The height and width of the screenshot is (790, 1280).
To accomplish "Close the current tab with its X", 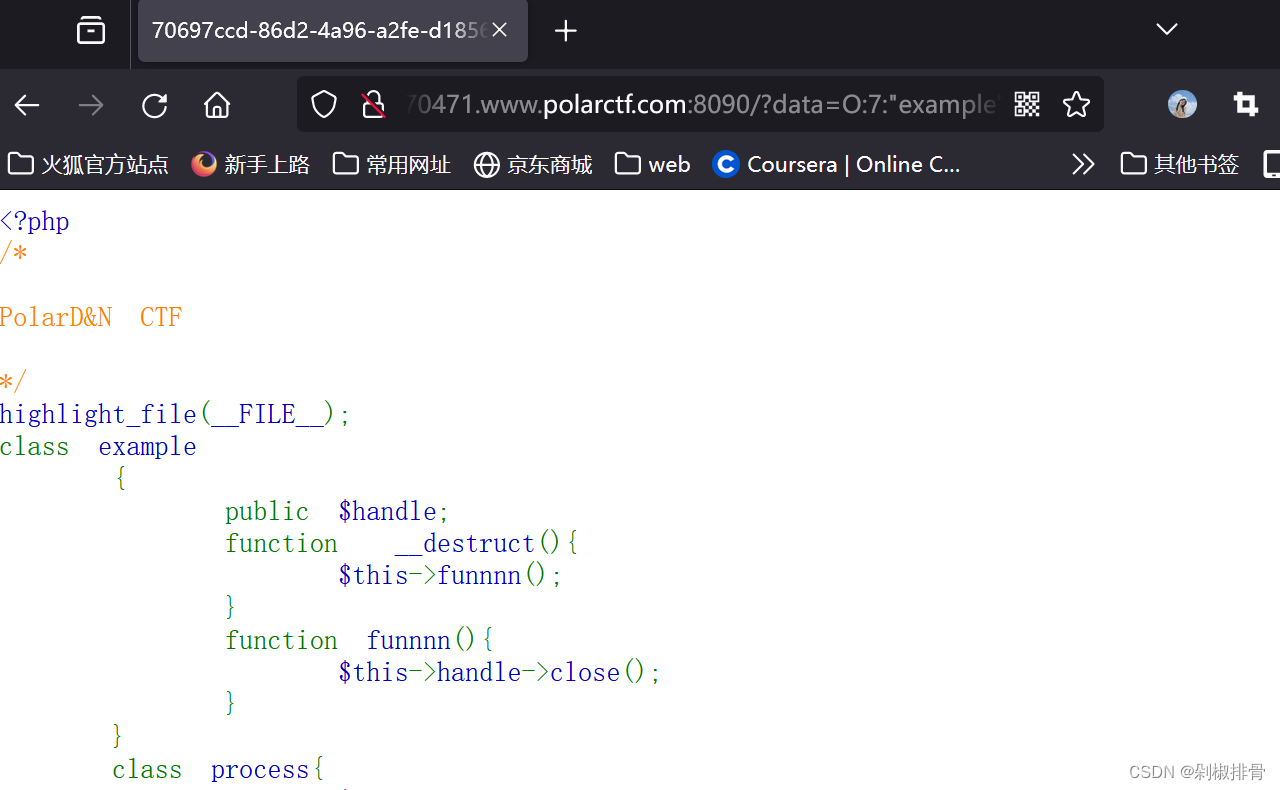I will 499,30.
